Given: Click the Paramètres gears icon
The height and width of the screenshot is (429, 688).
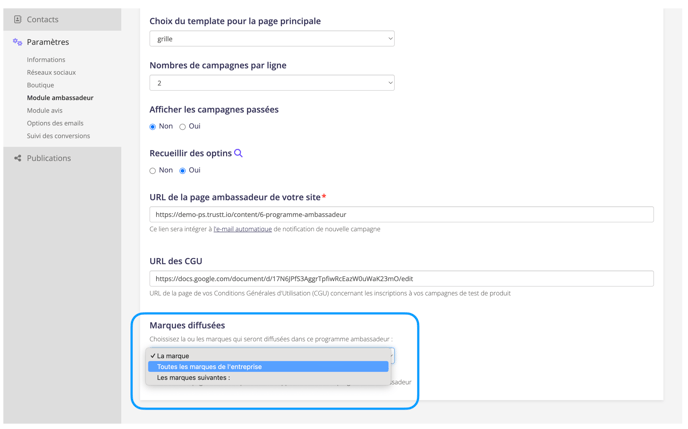Looking at the screenshot, I should (x=18, y=42).
